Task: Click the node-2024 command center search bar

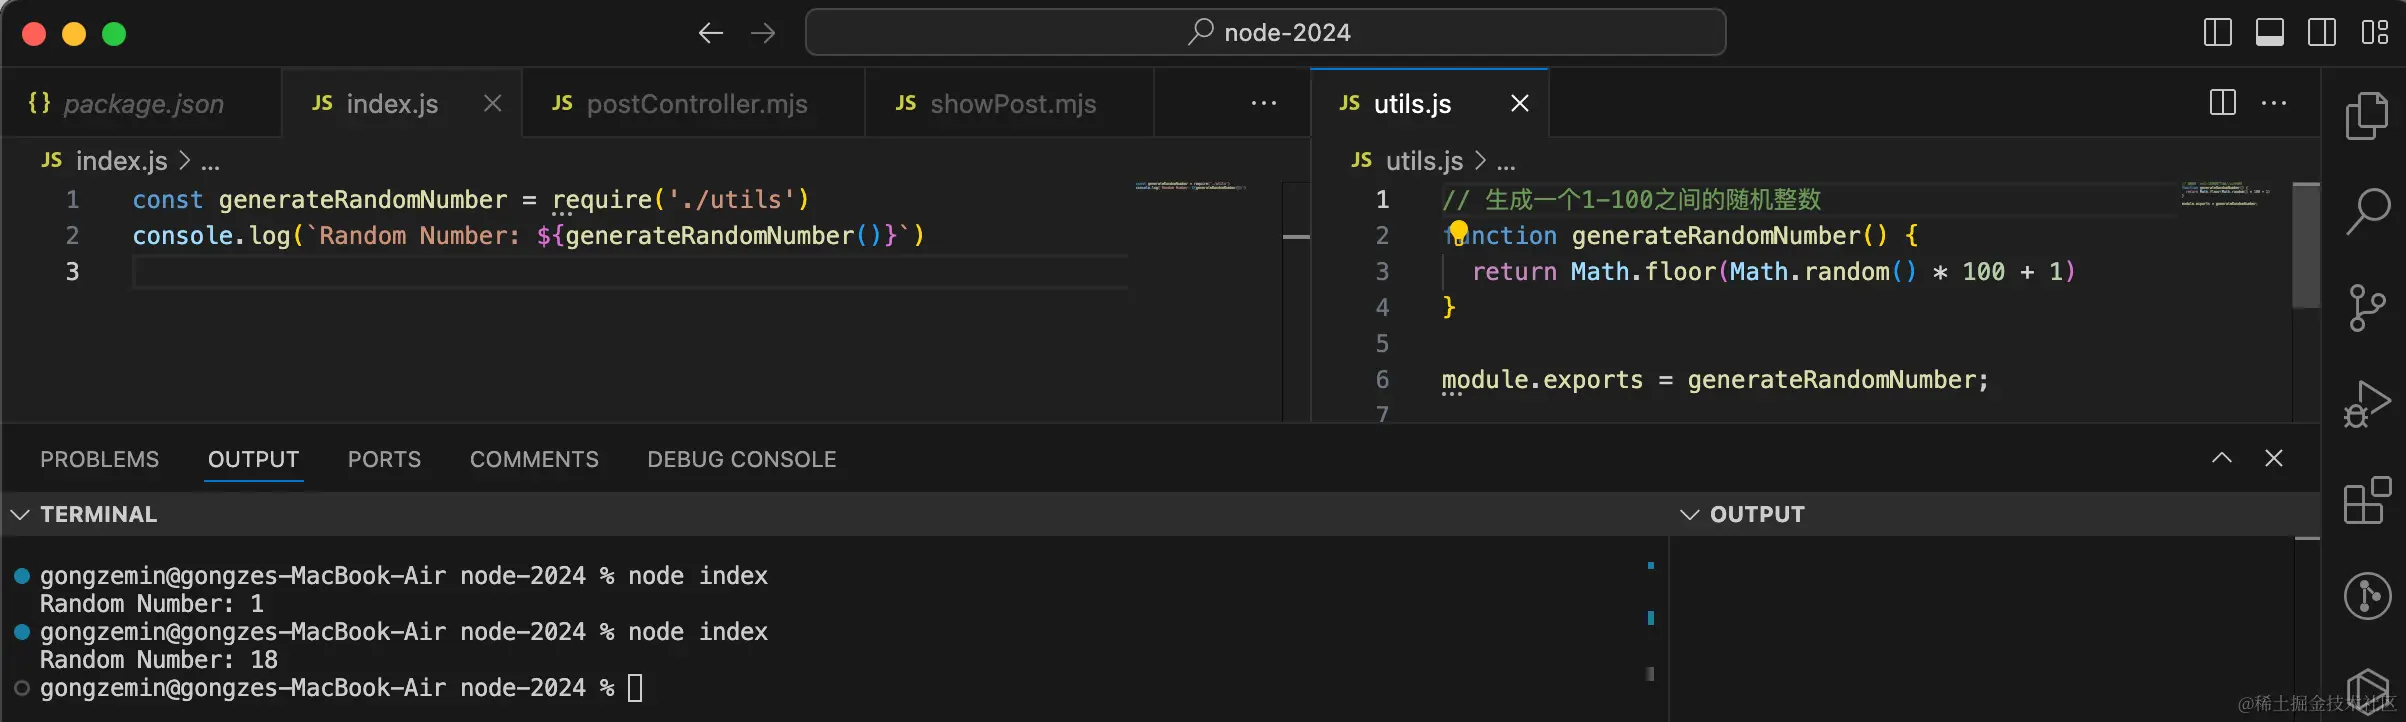Action: coord(1265,33)
